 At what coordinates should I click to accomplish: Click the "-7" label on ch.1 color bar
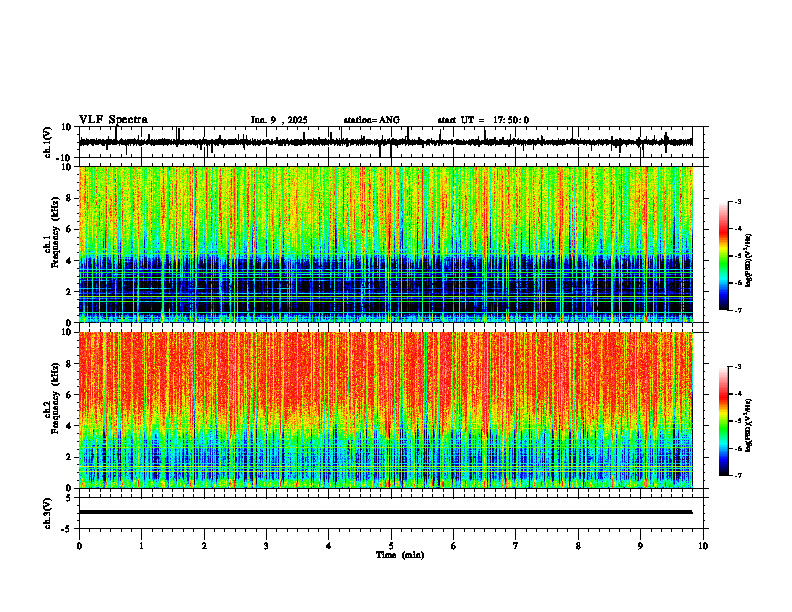[737, 310]
